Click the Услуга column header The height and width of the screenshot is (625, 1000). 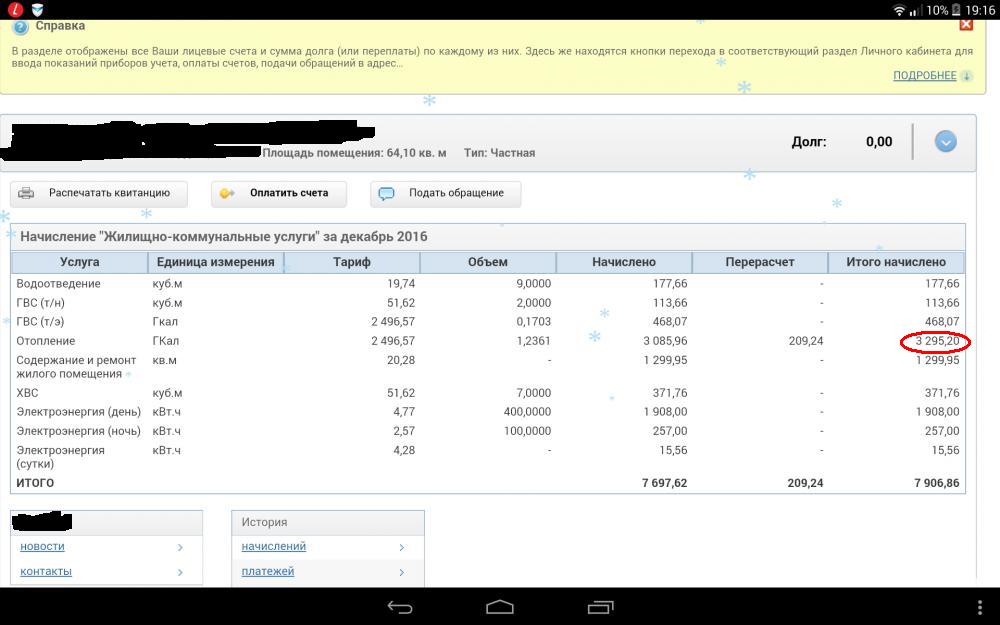pyautogui.click(x=80, y=262)
